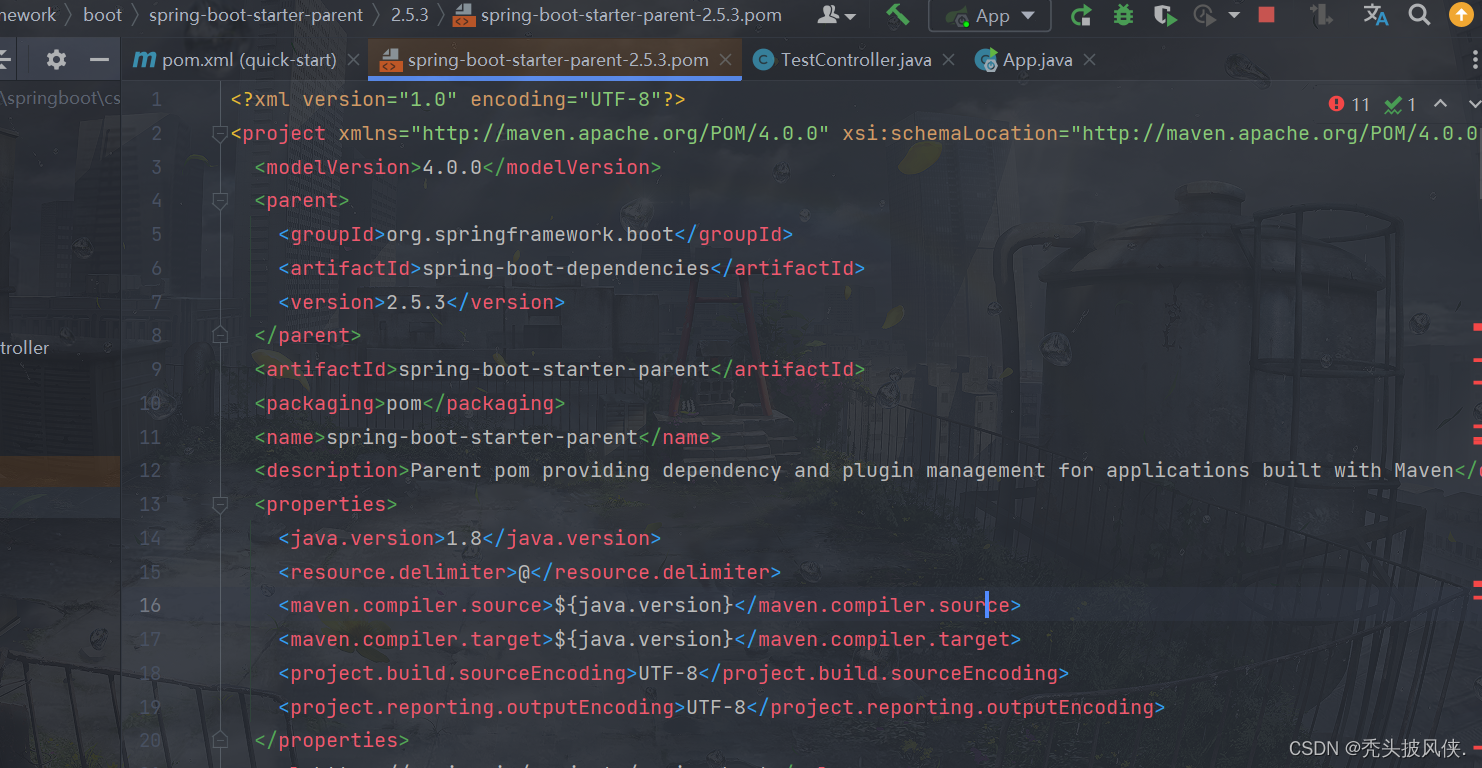Close the App.java tab
Screen dimensions: 1482x768
1089,60
